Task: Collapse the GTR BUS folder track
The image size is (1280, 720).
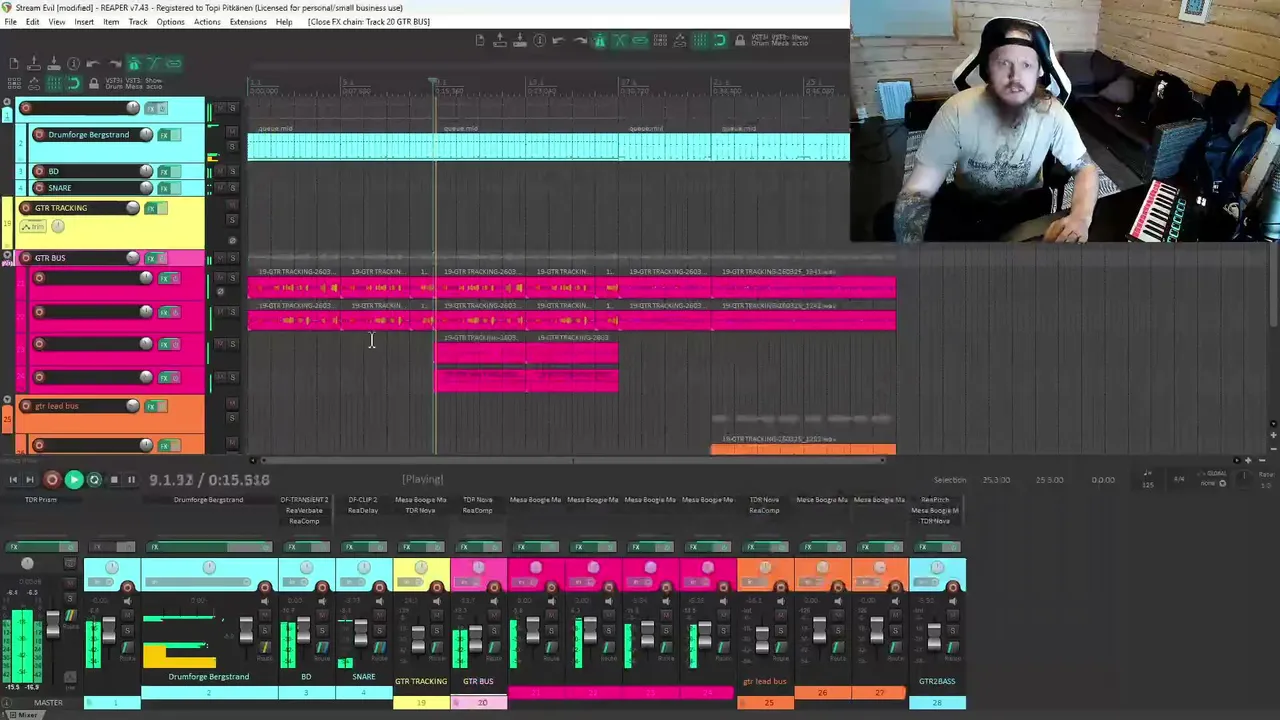Action: (x=7, y=255)
